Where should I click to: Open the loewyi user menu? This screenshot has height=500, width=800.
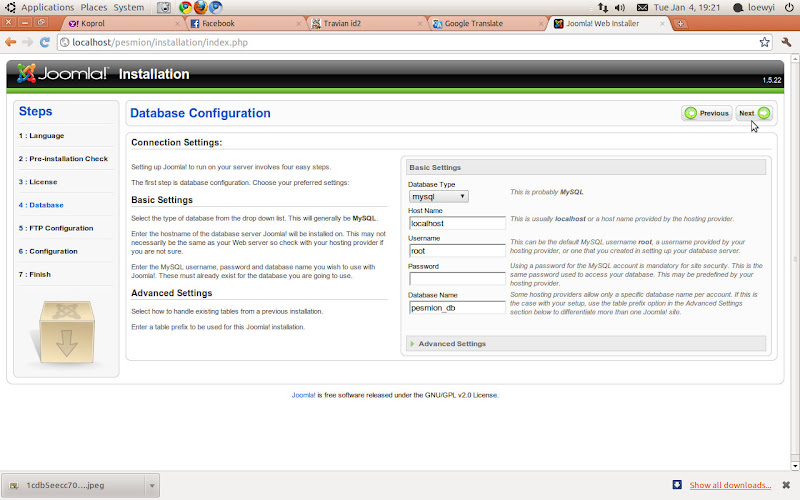754,7
